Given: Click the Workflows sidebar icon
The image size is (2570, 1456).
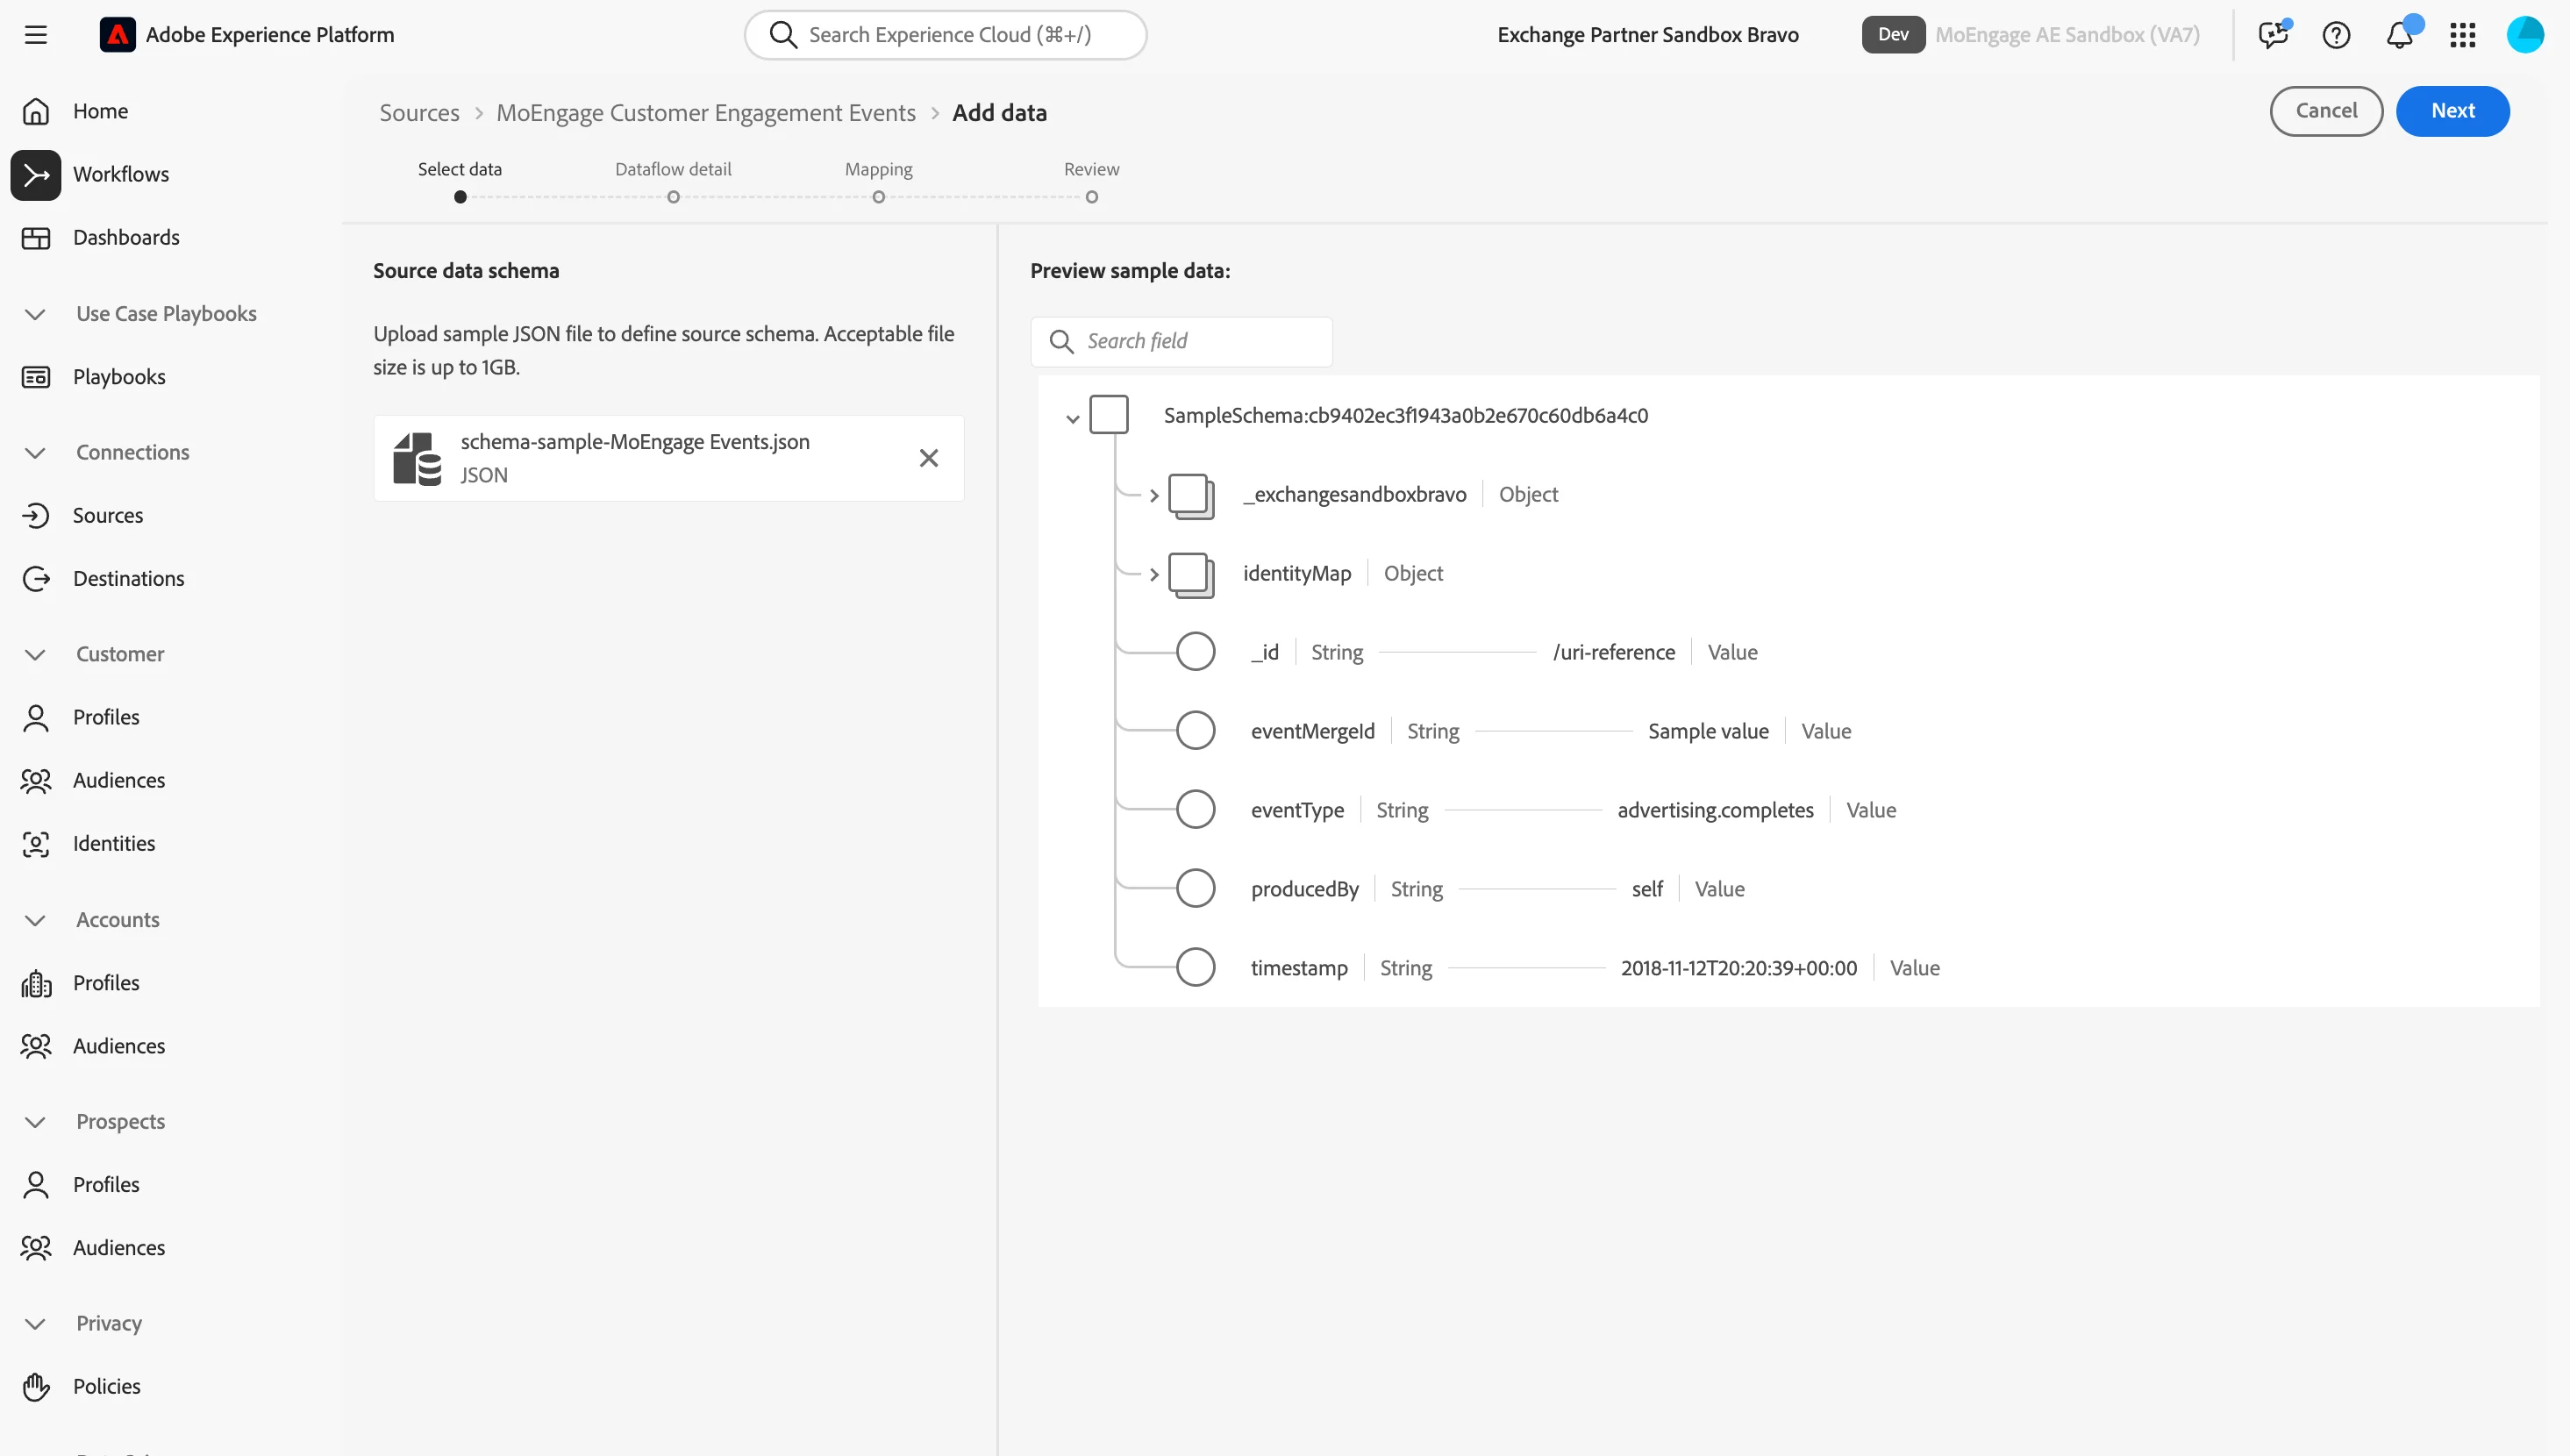Looking at the screenshot, I should point(36,175).
